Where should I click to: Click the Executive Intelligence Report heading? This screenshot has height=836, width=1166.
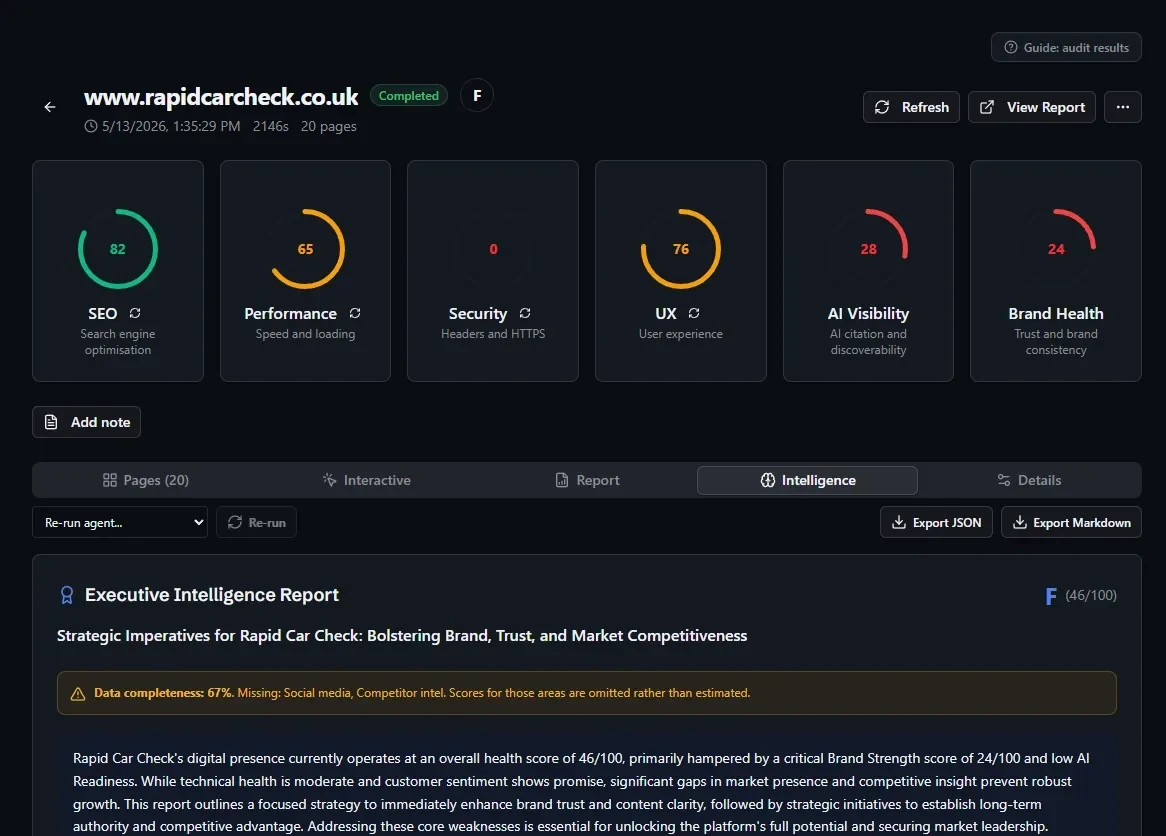[x=212, y=595]
